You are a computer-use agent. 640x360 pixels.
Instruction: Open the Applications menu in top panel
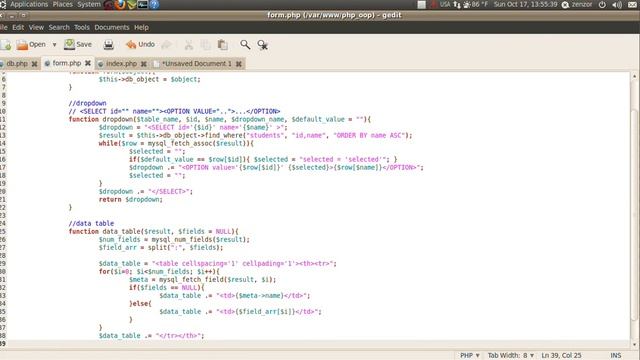tap(29, 4)
